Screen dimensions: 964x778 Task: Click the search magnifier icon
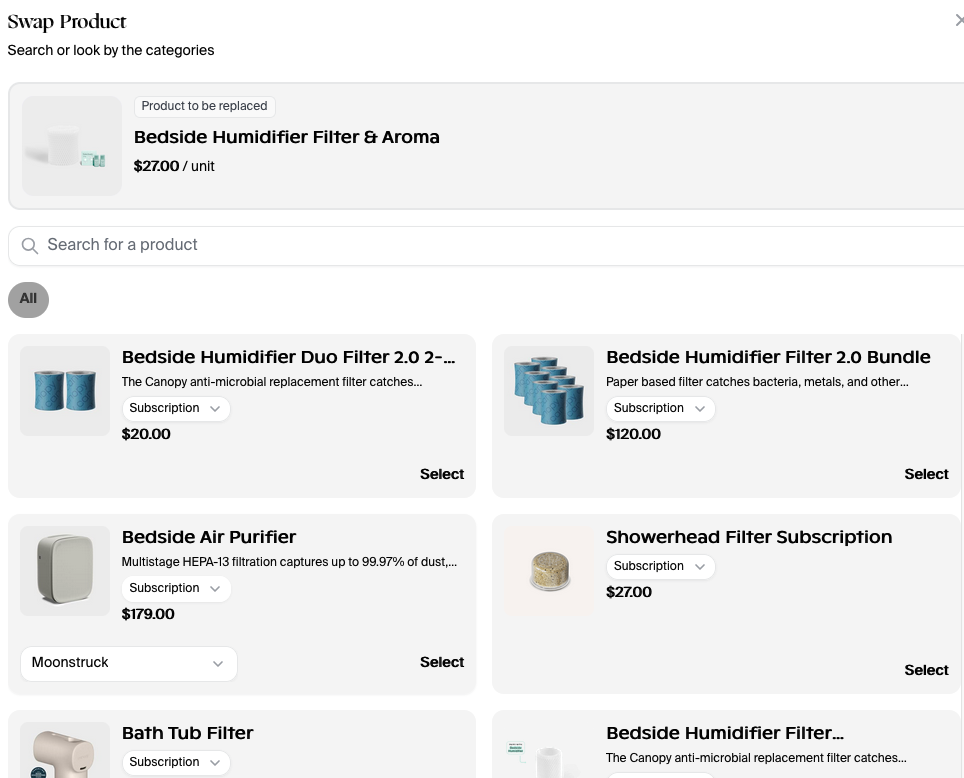[x=30, y=246]
